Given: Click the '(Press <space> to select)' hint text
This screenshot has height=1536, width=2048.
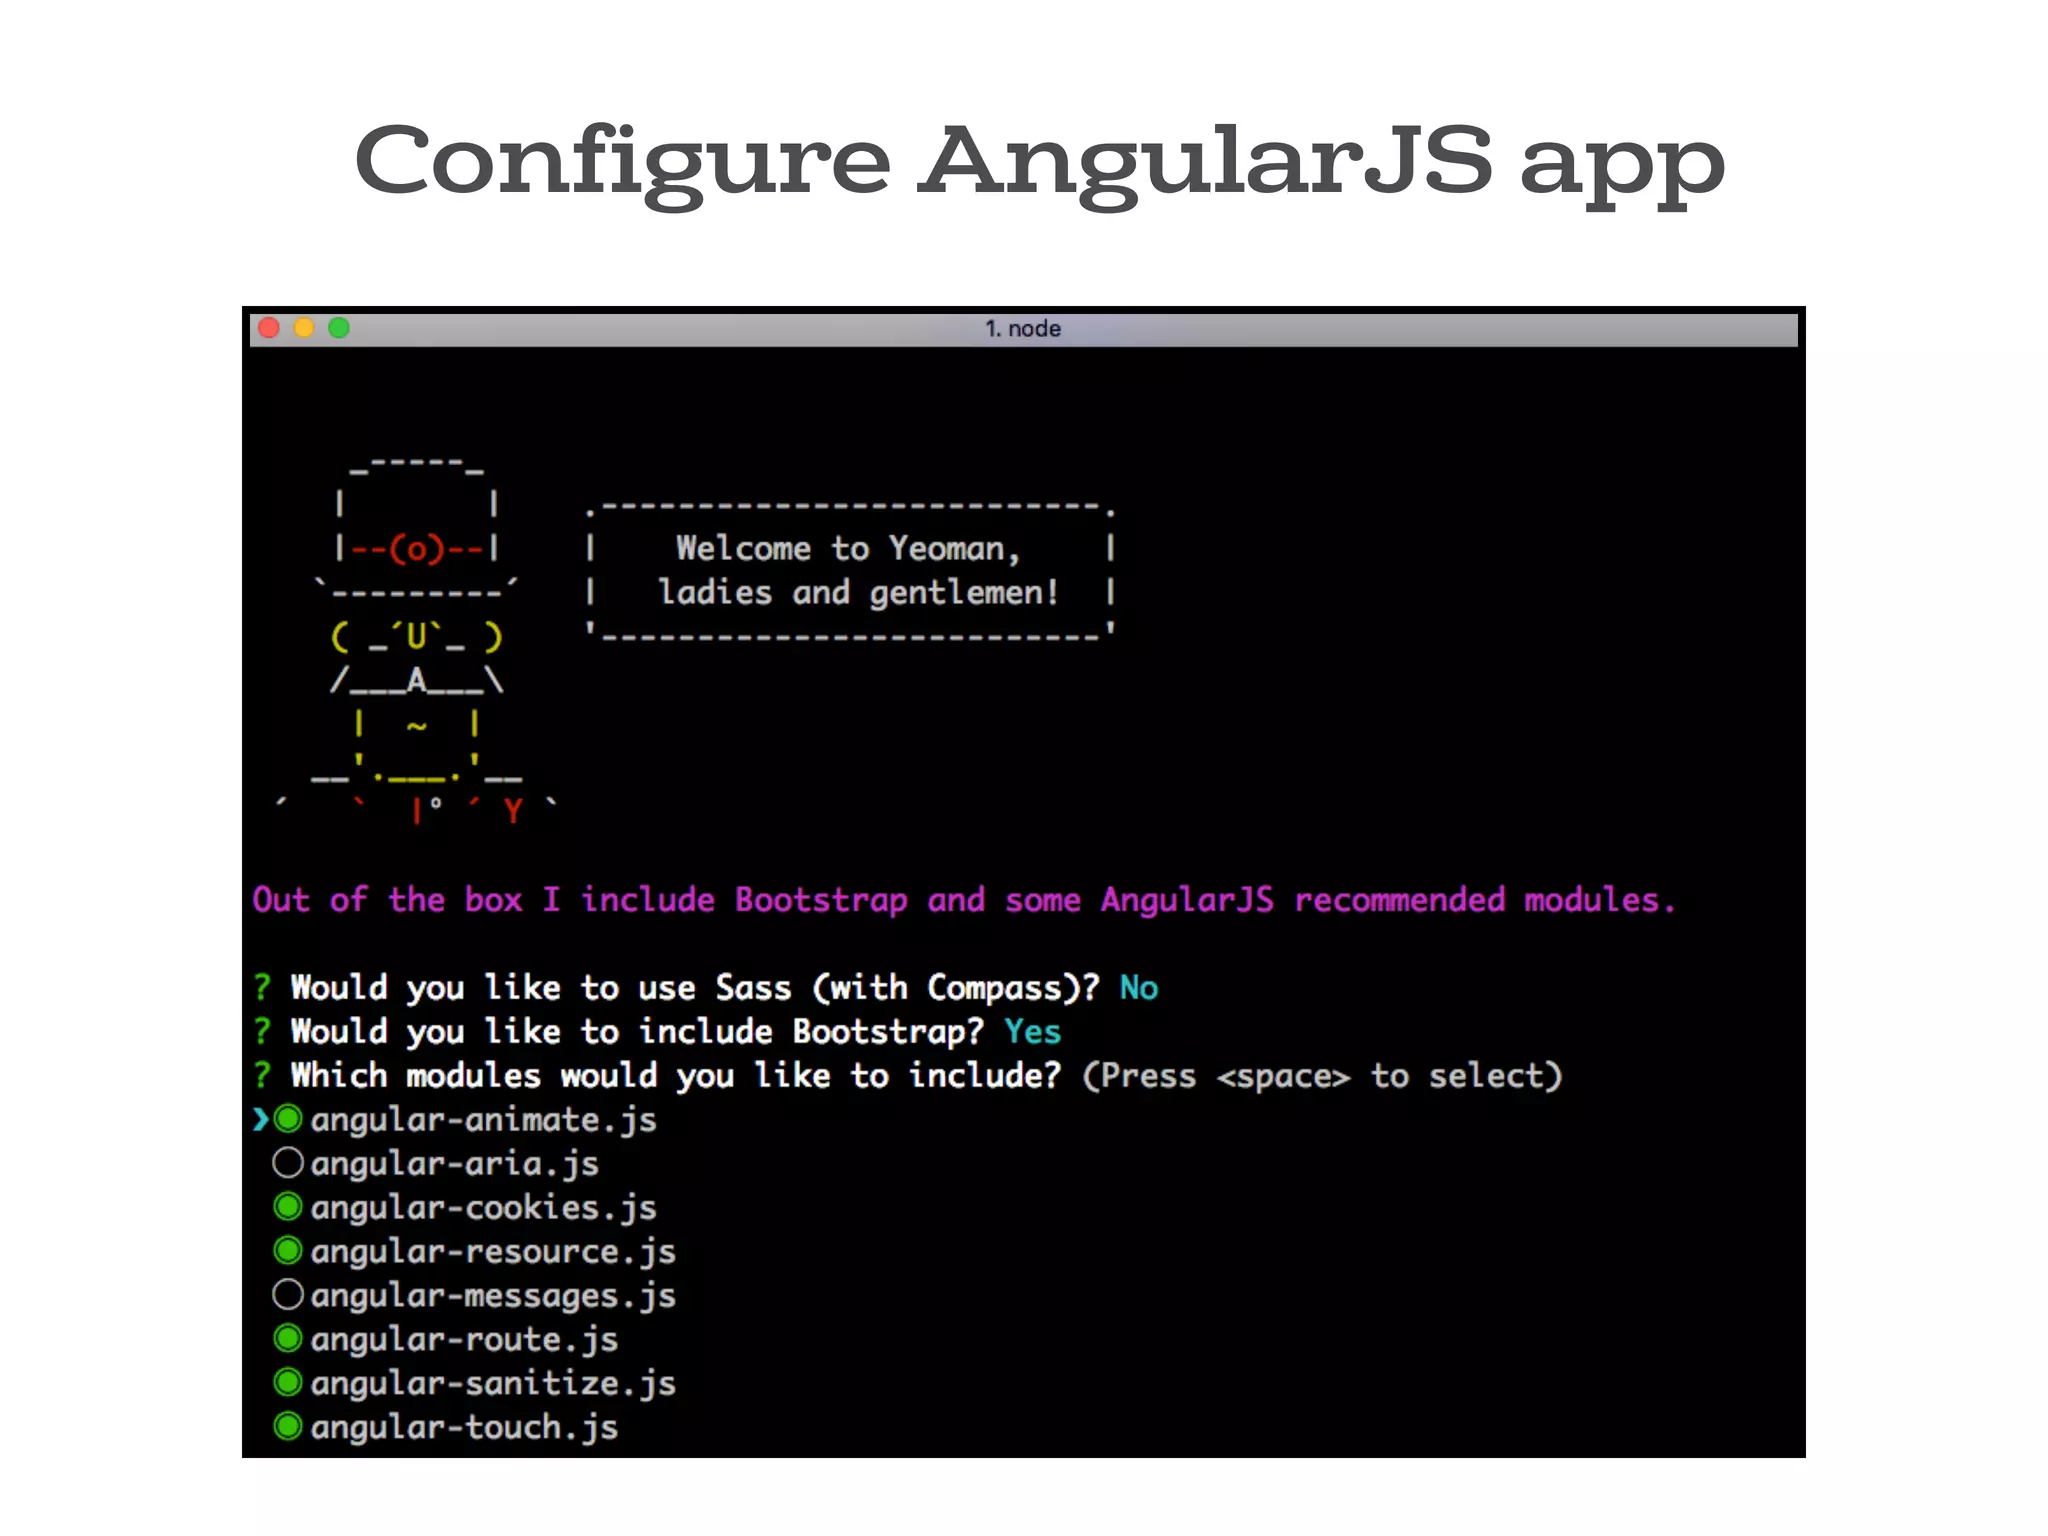Looking at the screenshot, I should pos(1322,1077).
